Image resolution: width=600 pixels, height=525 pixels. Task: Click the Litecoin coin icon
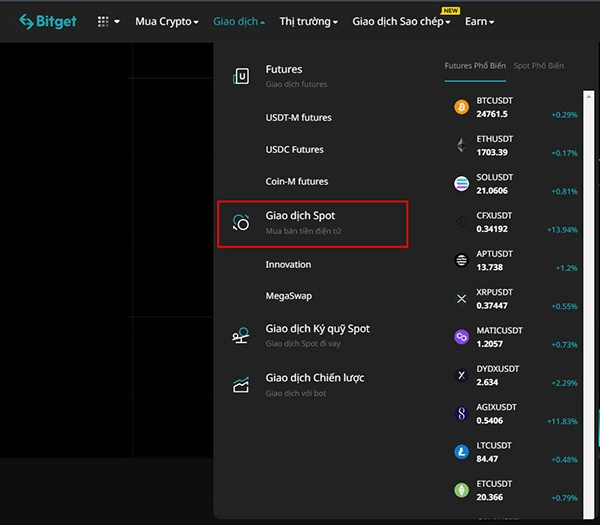461,452
